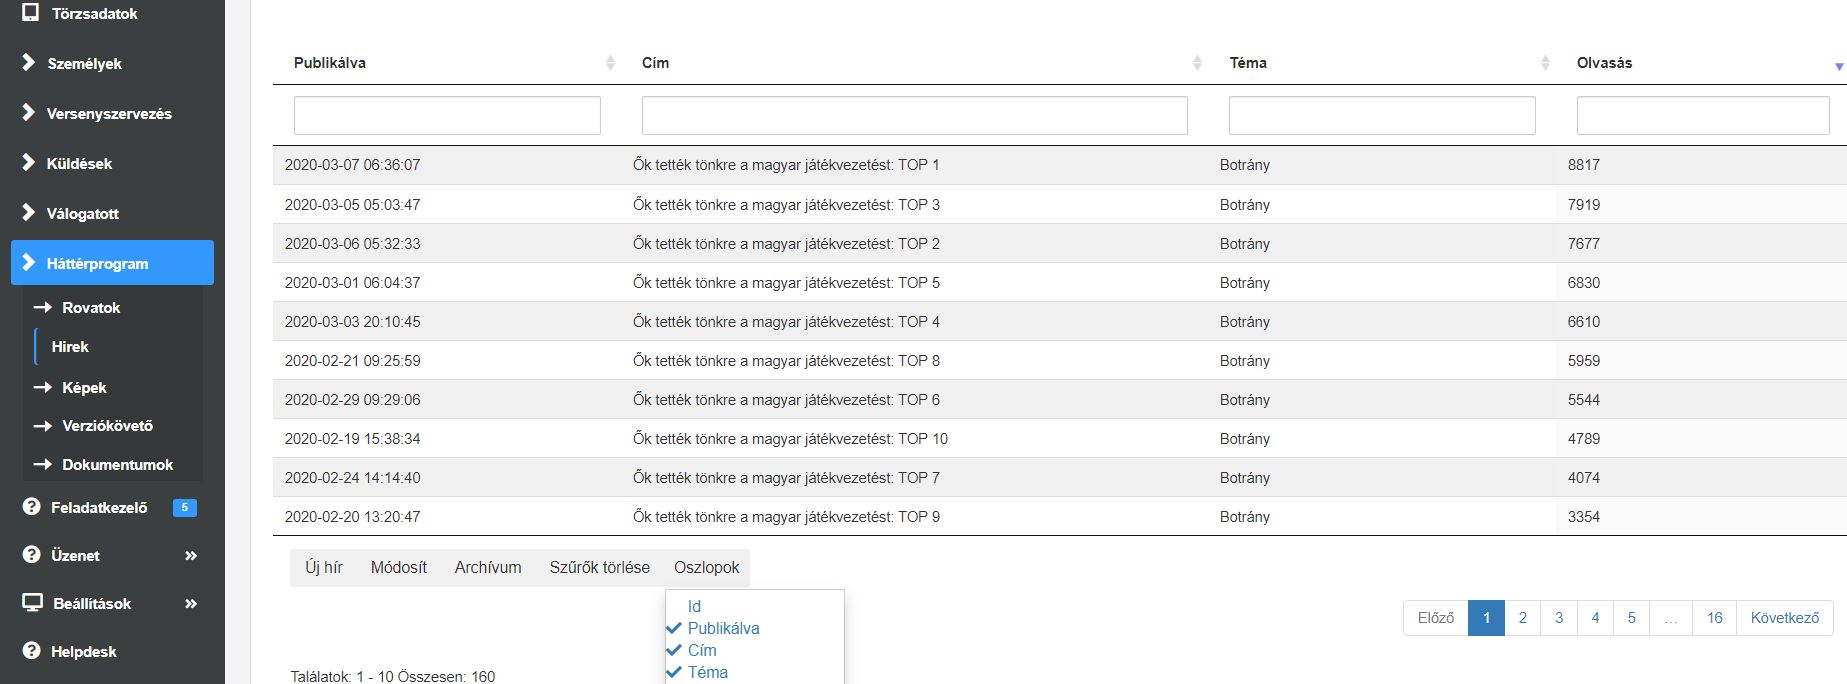The image size is (1847, 684).
Task: Open the Dokumentumok submenu item
Action: pyautogui.click(x=117, y=465)
